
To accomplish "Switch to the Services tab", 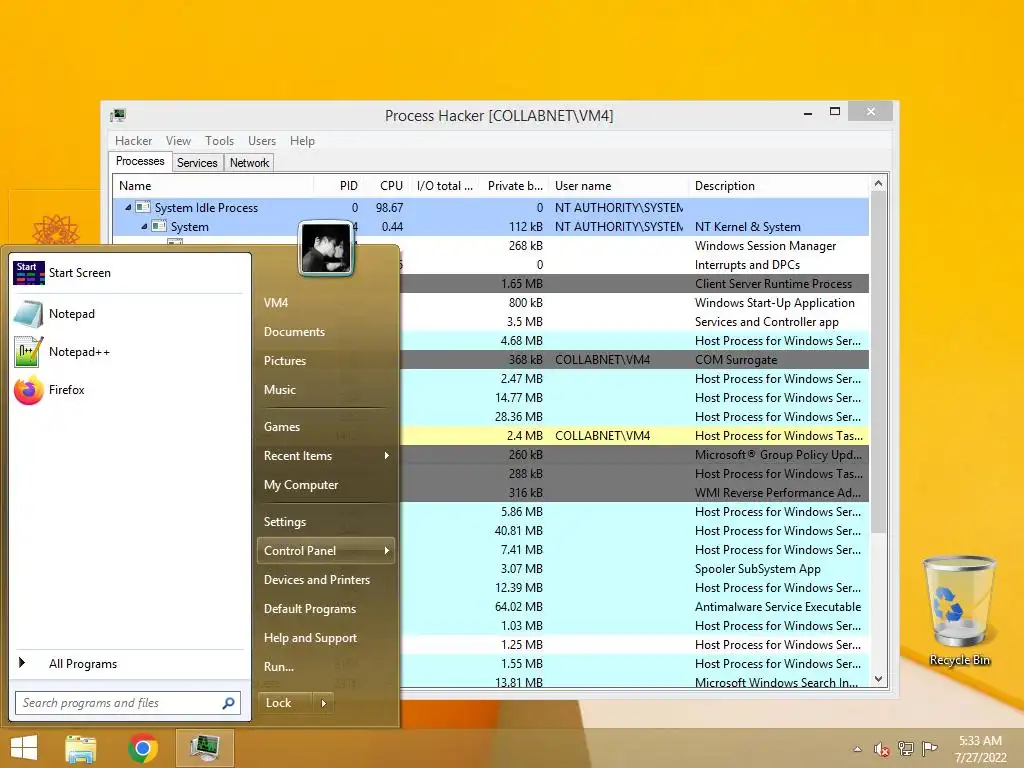I will click(197, 163).
